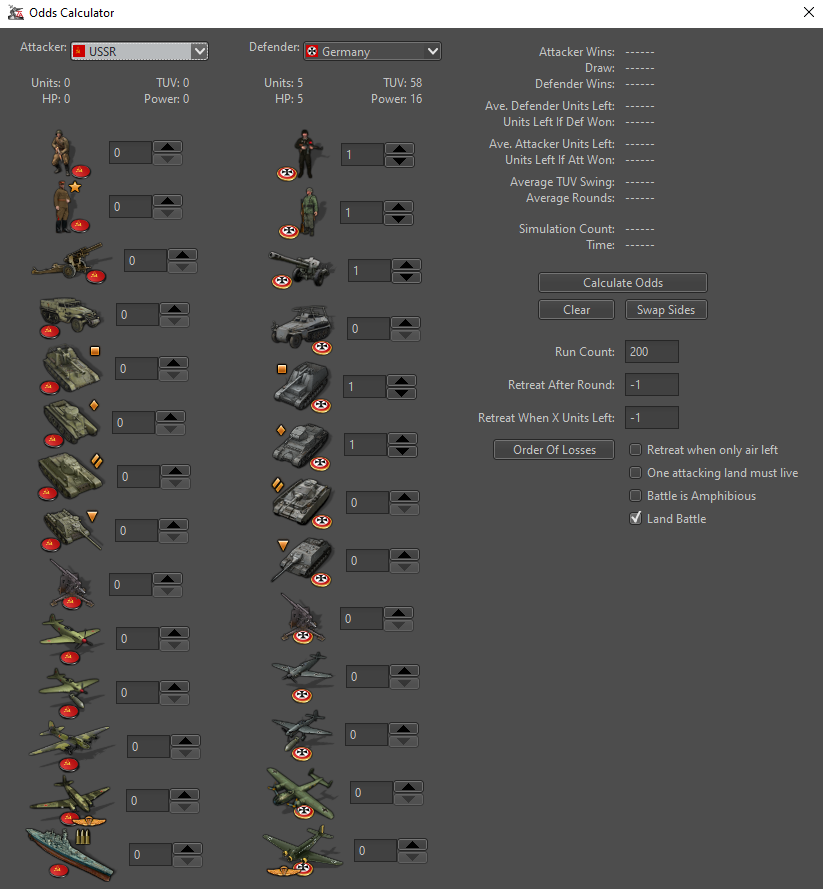Increase the German halftrack count

click(x=405, y=323)
